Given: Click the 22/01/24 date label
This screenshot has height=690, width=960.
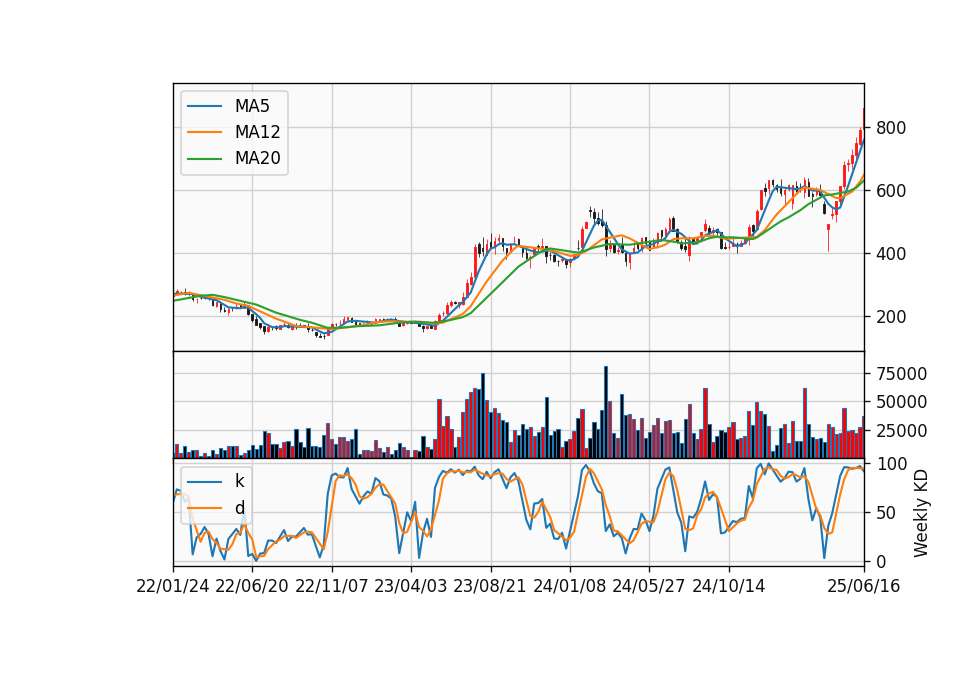Looking at the screenshot, I should [x=173, y=586].
